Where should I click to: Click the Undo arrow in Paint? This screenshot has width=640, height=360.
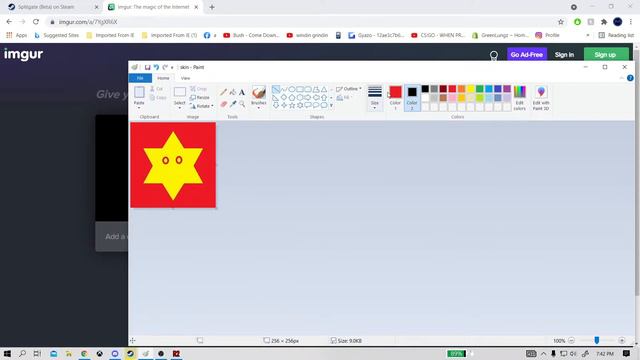tap(156, 67)
